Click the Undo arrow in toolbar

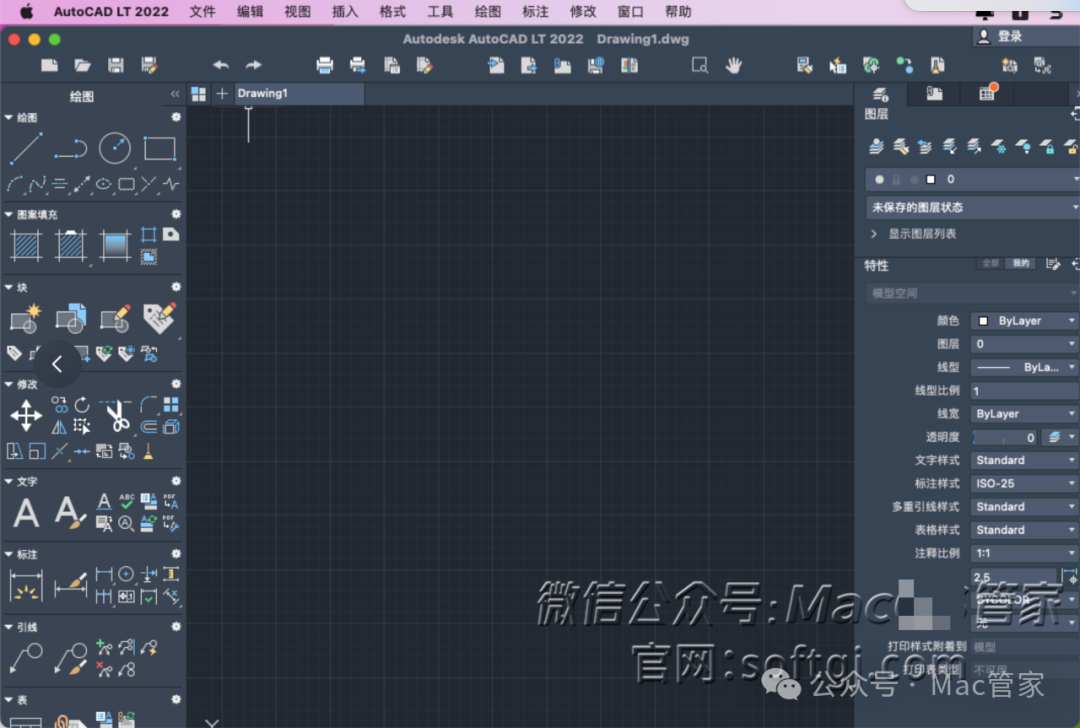220,65
